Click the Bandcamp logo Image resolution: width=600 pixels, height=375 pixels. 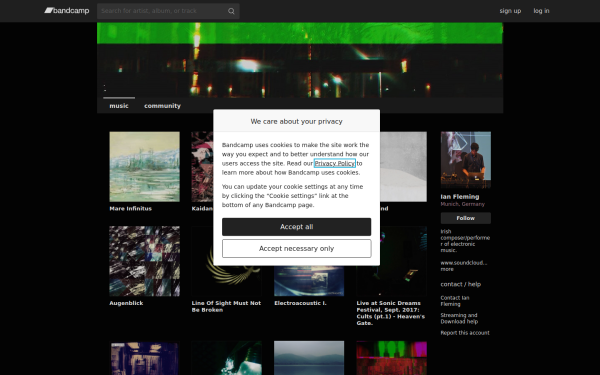[x=67, y=11]
